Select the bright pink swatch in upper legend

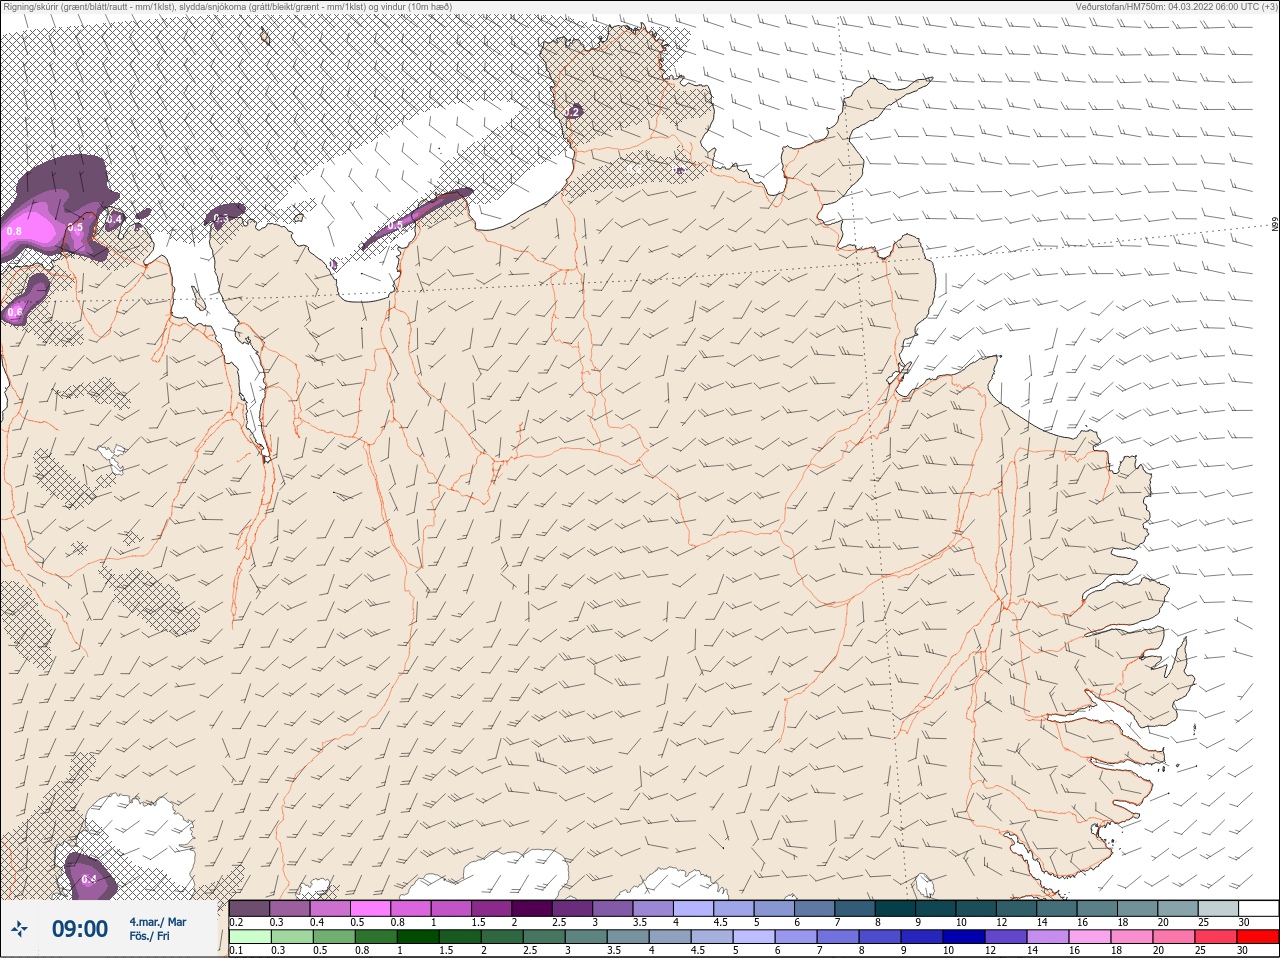pyautogui.click(x=371, y=907)
